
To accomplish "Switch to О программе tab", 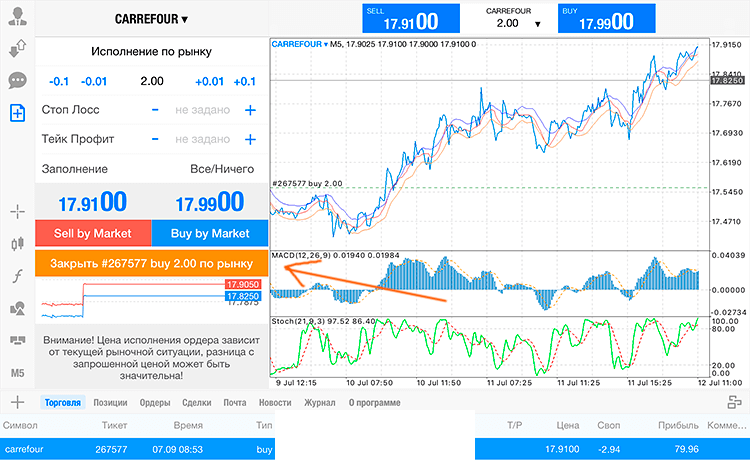I will 375,403.
